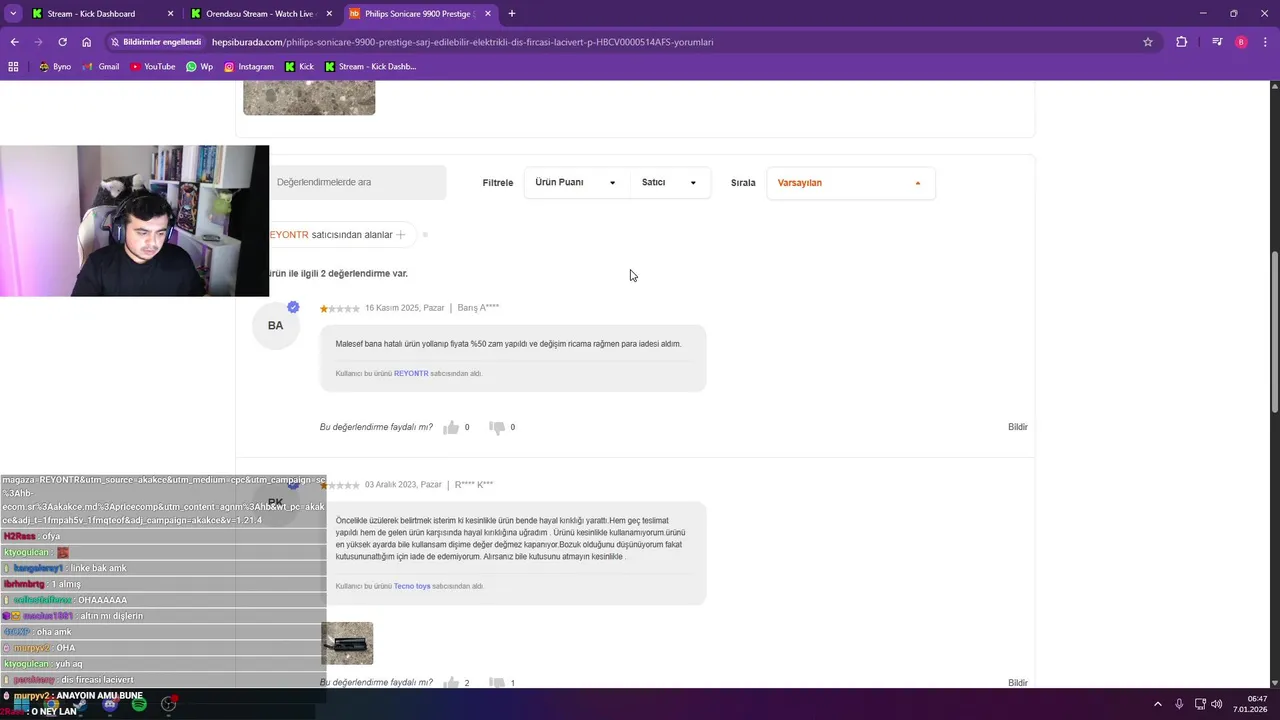The height and width of the screenshot is (720, 1280).
Task: Close the Stream - Kick Dashboard tab
Action: click(170, 14)
